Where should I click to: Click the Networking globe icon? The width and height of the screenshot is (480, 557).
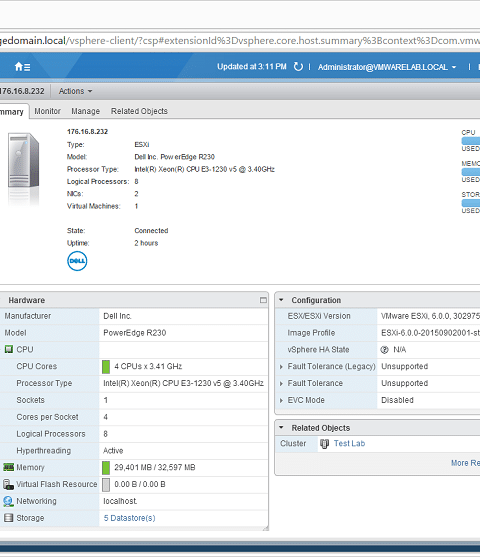point(9,501)
